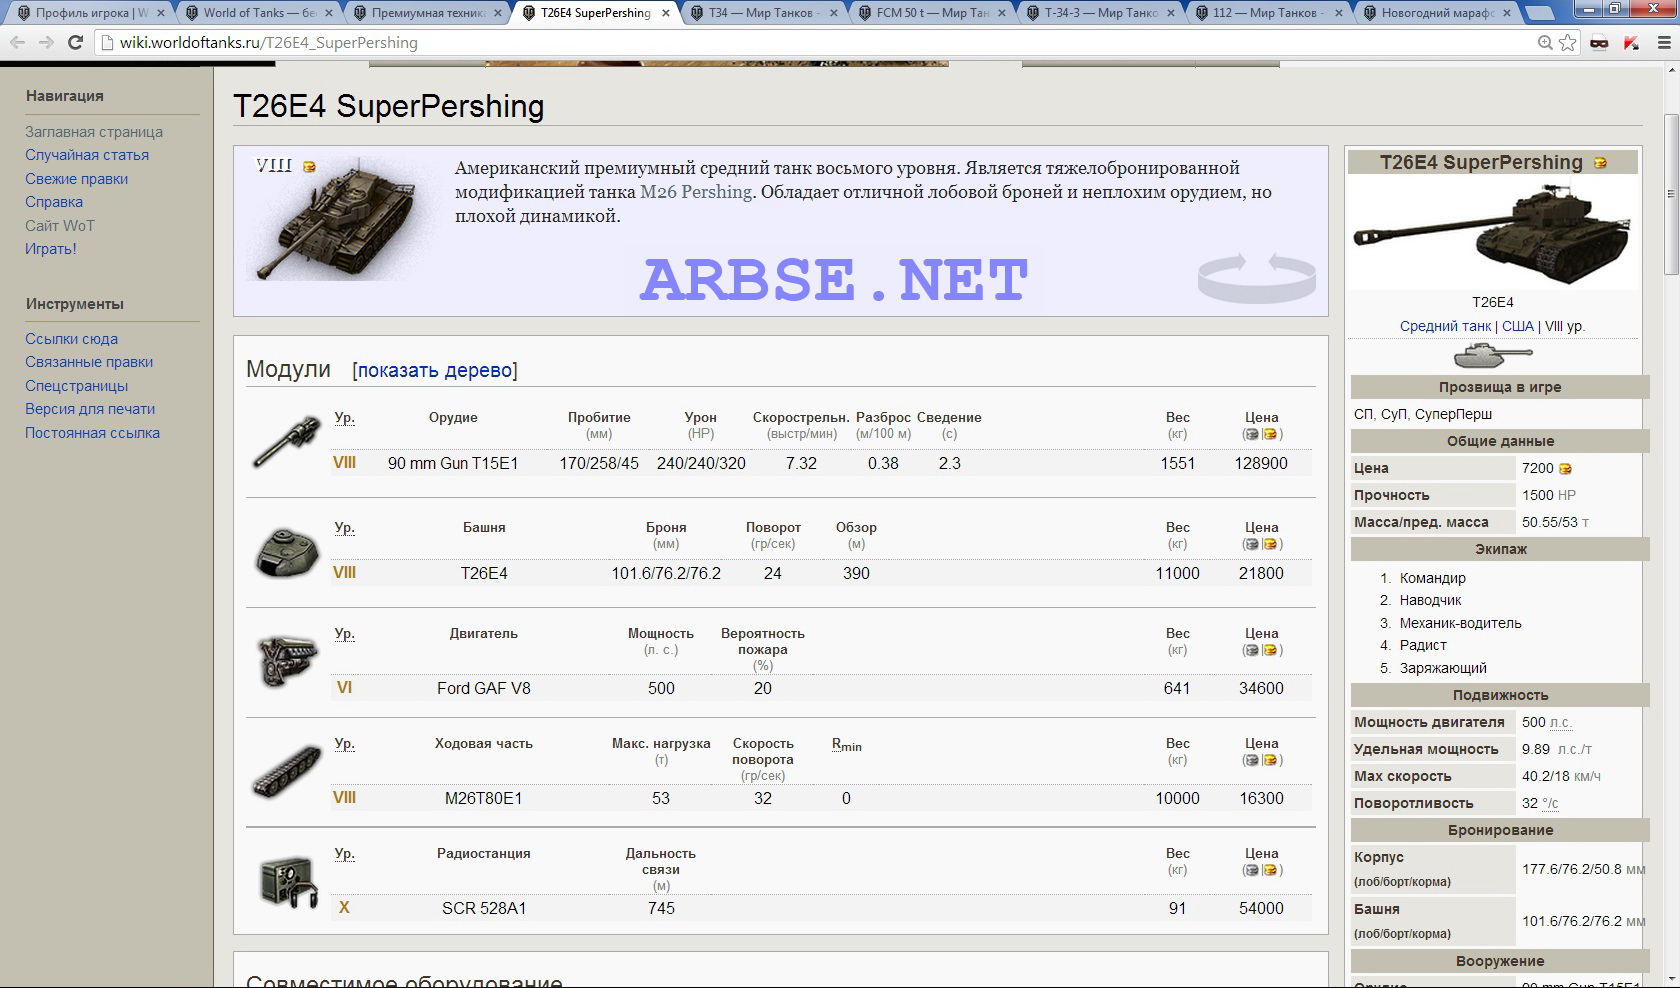Click the 90 mm gun module icon
The image size is (1680, 988).
(x=288, y=441)
